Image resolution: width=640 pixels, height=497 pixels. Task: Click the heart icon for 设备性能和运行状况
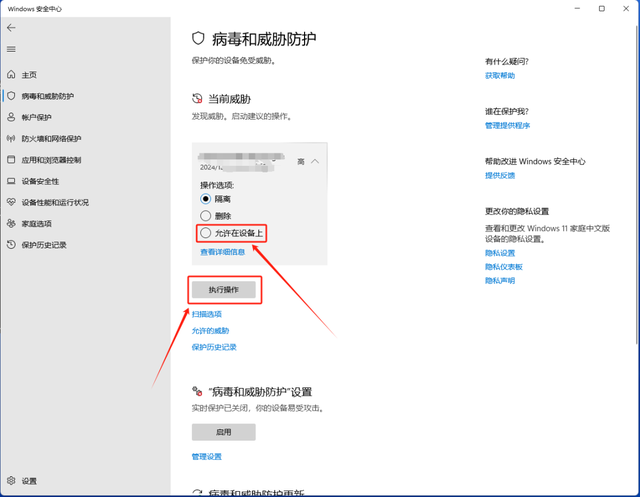point(11,202)
